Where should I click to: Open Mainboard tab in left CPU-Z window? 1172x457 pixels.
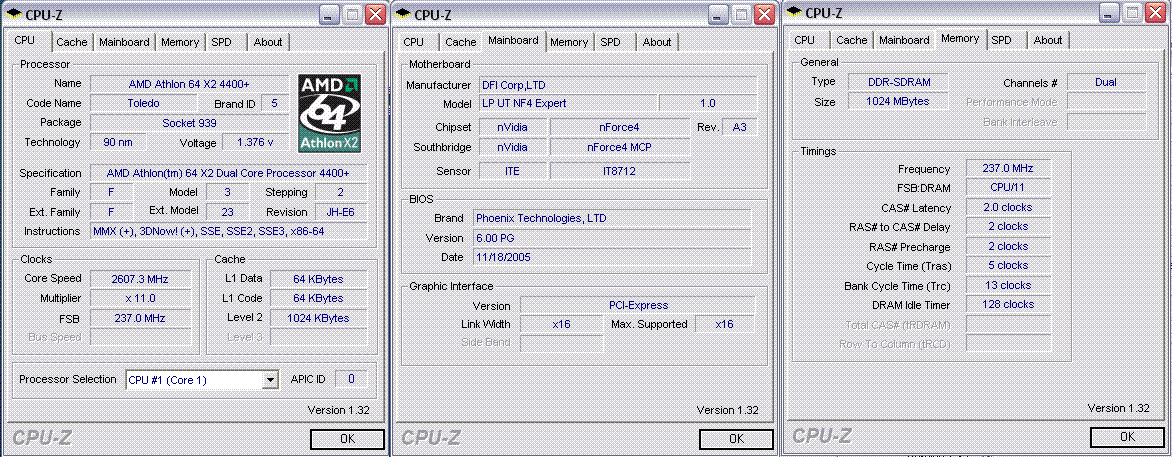click(124, 42)
